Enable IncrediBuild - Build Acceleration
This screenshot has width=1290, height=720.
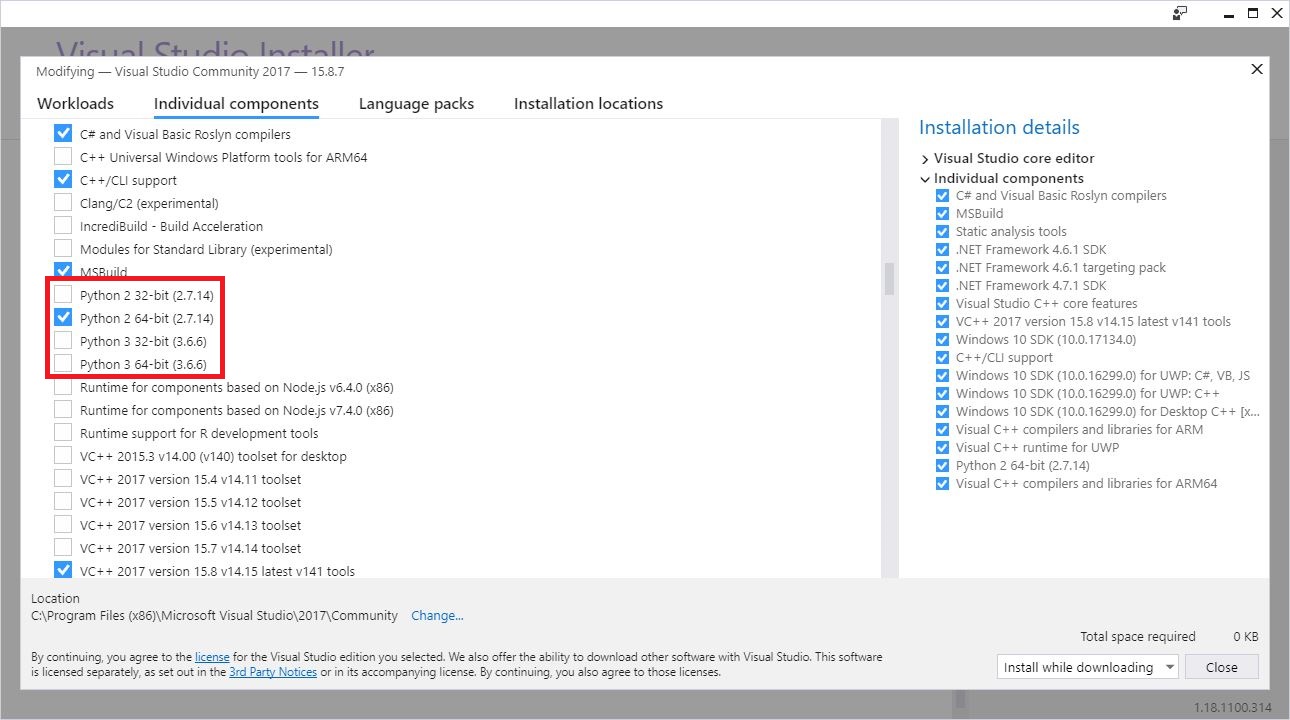pyautogui.click(x=63, y=225)
